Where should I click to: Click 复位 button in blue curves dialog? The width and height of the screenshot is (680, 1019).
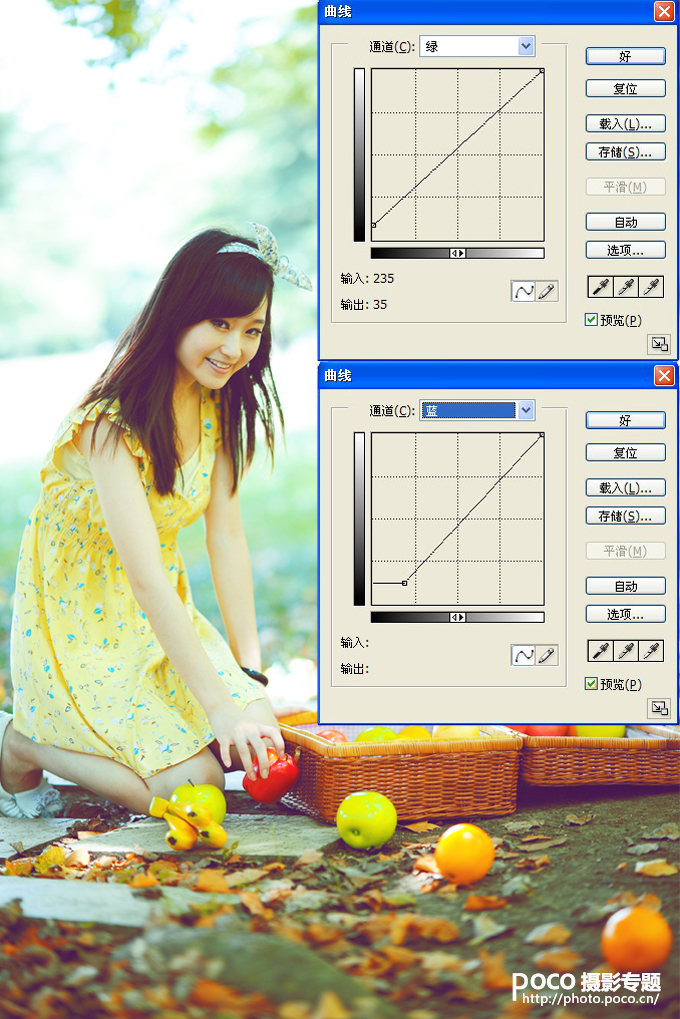click(625, 452)
